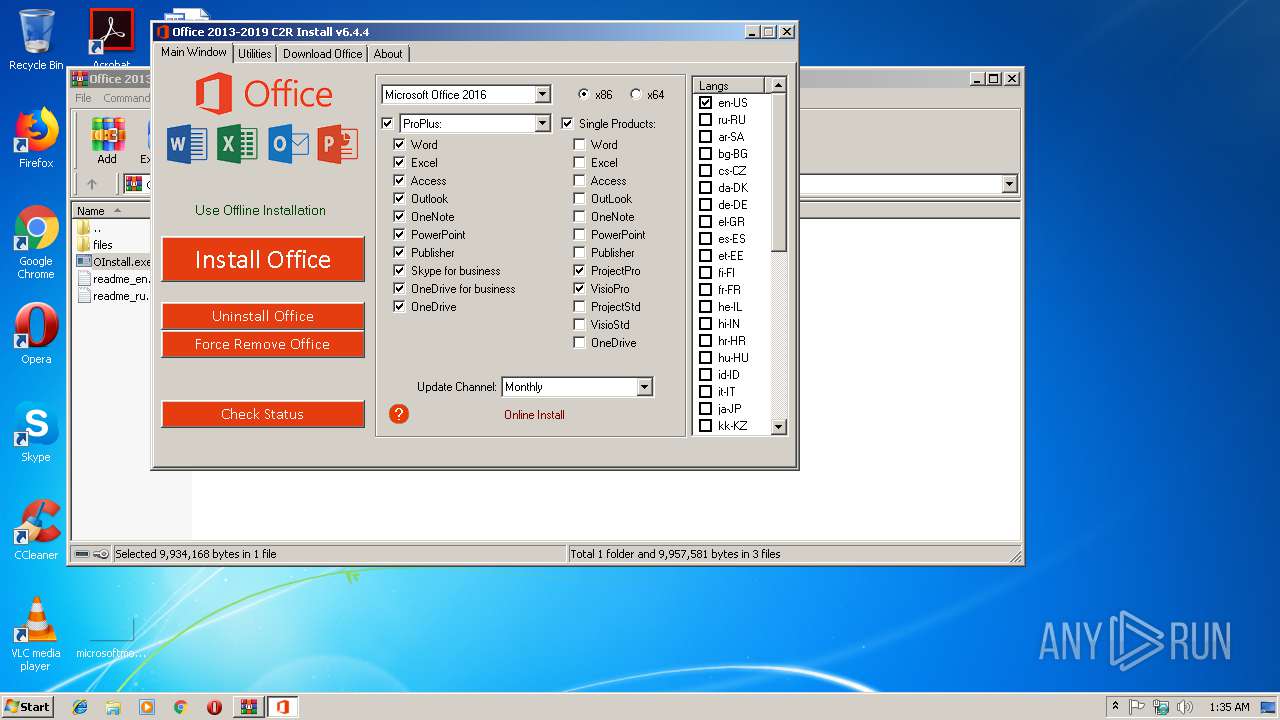This screenshot has height=720, width=1280.
Task: Uncheck ProjectPro single product
Action: (x=580, y=271)
